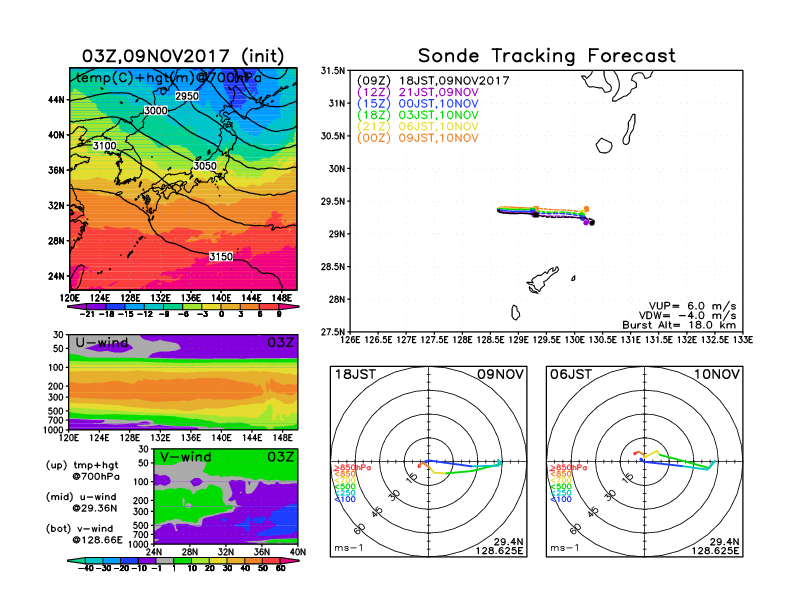Click the 700hPa temperature map
The width and height of the screenshot is (792, 612).
(x=183, y=179)
